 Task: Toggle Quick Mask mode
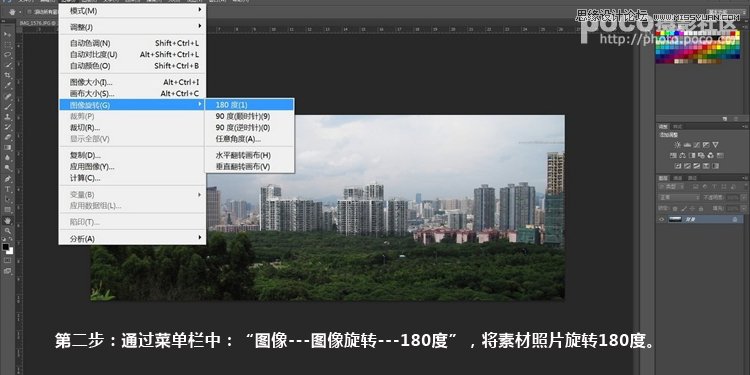8,261
